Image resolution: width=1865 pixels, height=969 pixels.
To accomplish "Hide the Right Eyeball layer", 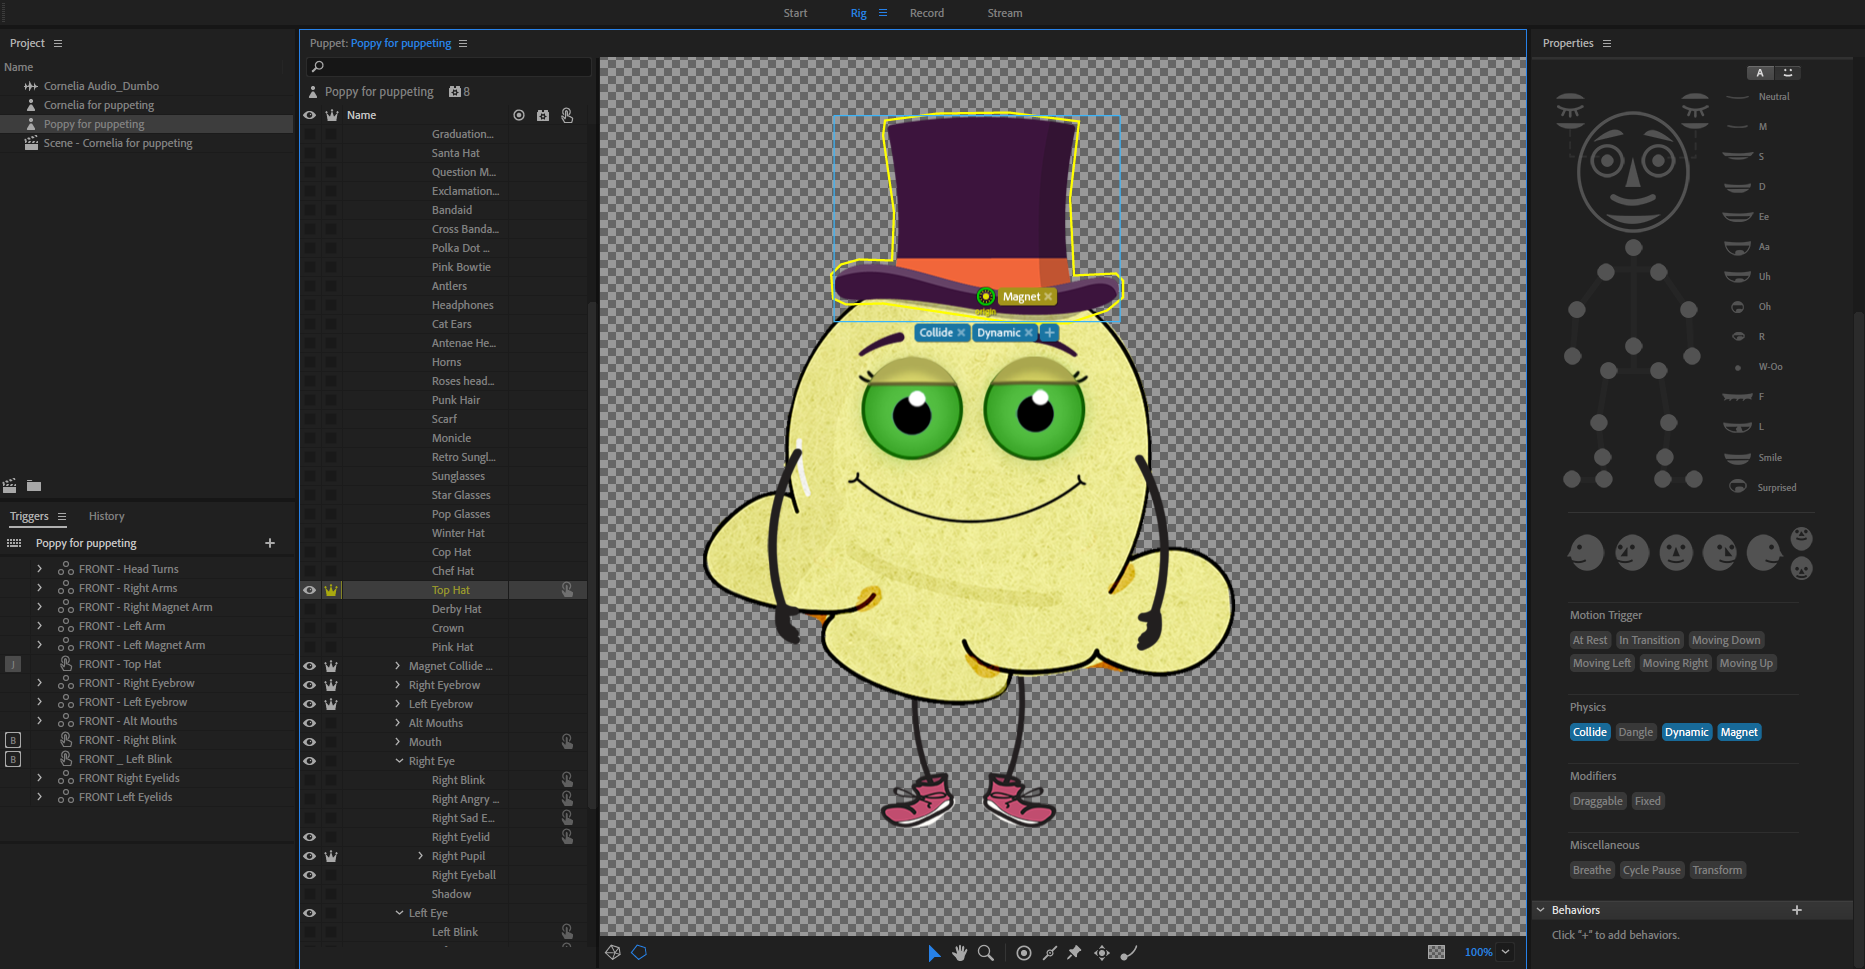I will click(310, 875).
